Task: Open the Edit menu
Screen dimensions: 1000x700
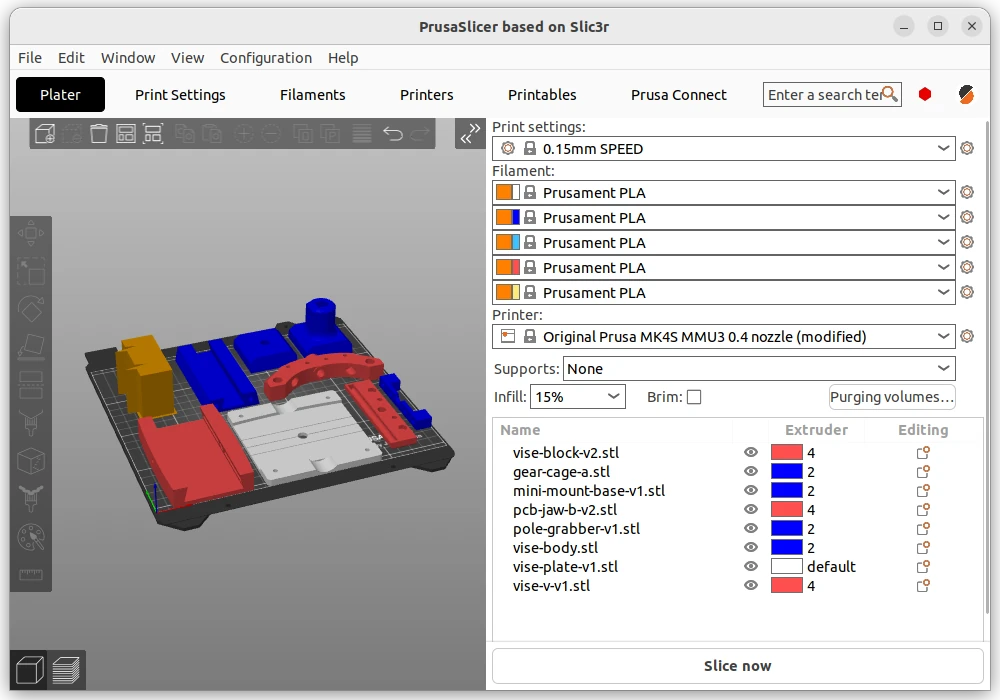Action: [71, 58]
